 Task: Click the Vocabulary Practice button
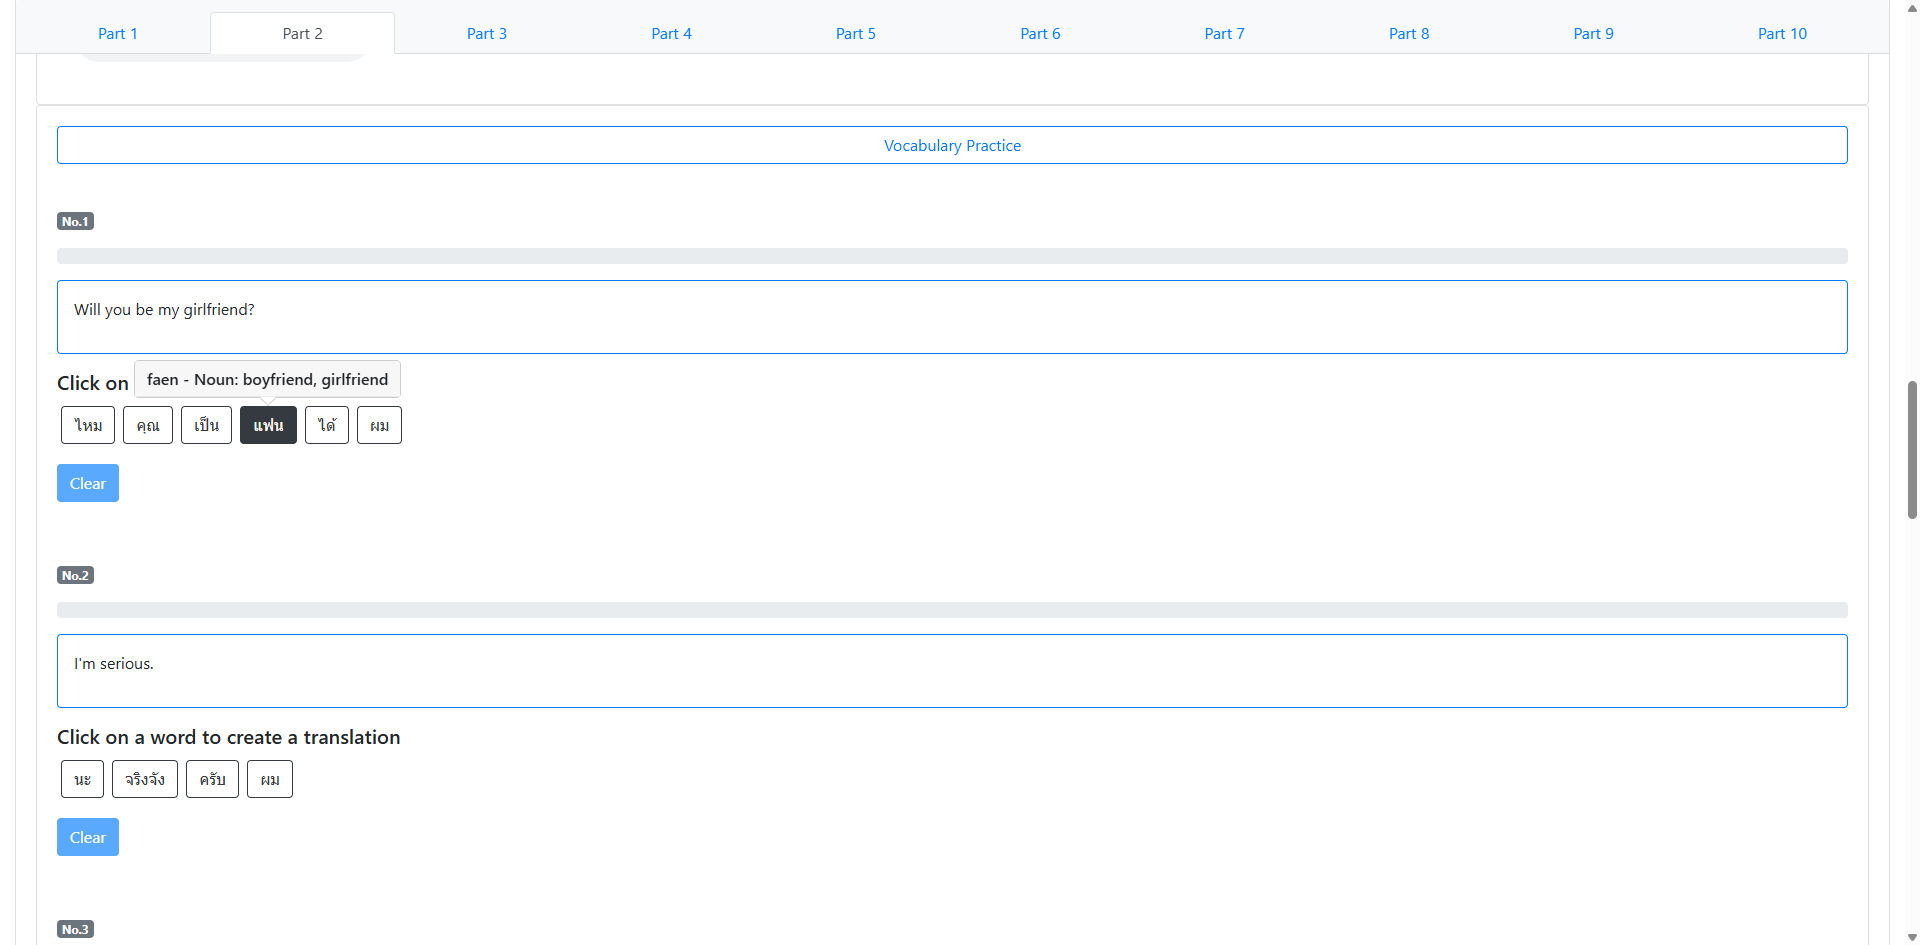point(952,145)
